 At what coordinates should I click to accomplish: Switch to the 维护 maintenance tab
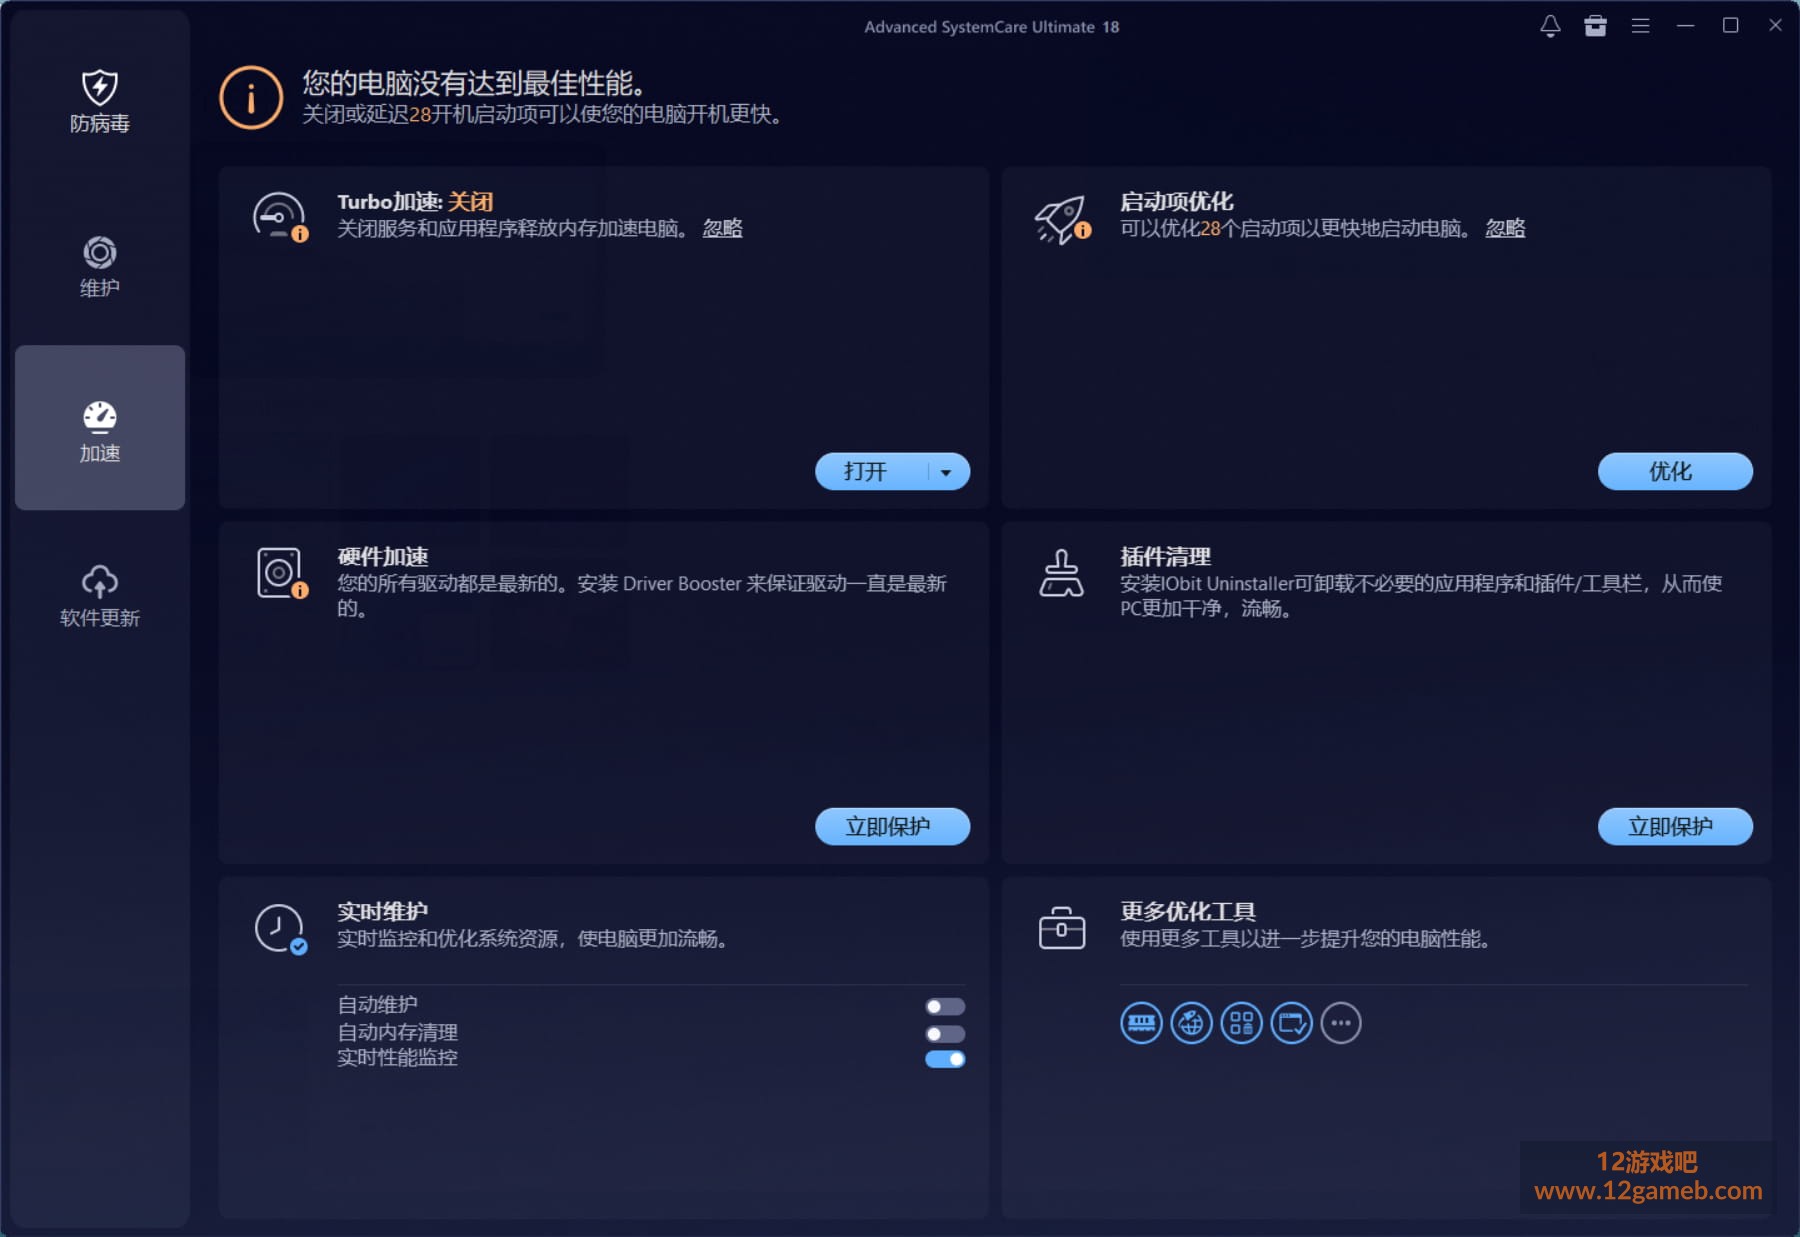[100, 266]
